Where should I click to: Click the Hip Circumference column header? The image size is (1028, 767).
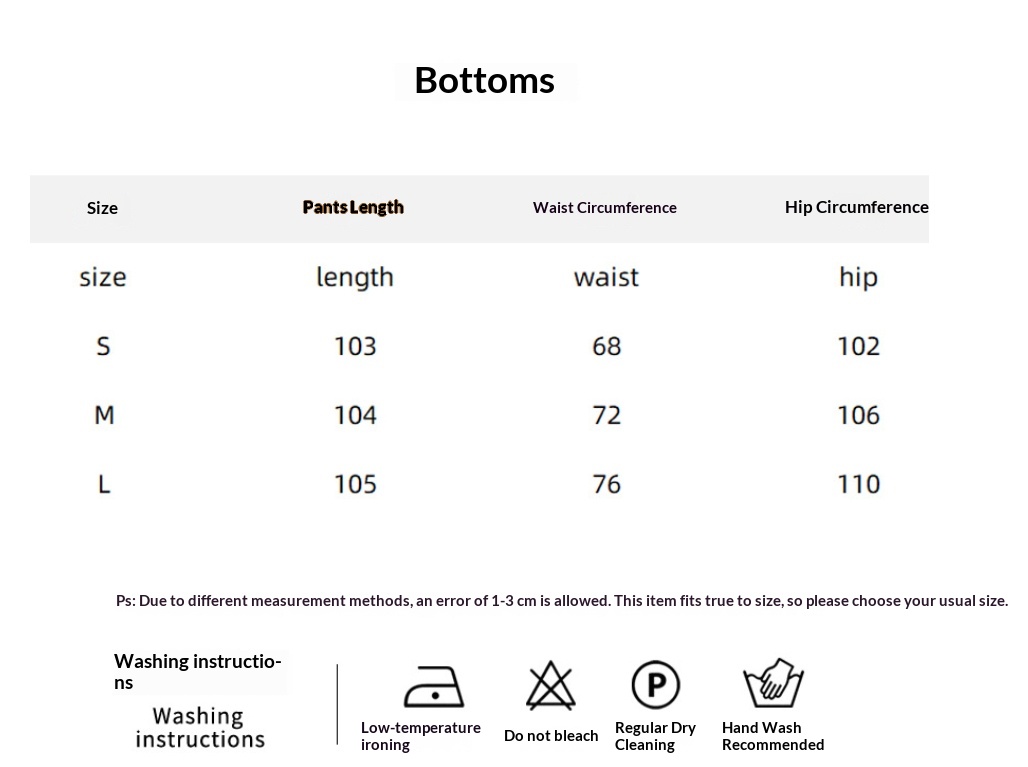(x=856, y=207)
